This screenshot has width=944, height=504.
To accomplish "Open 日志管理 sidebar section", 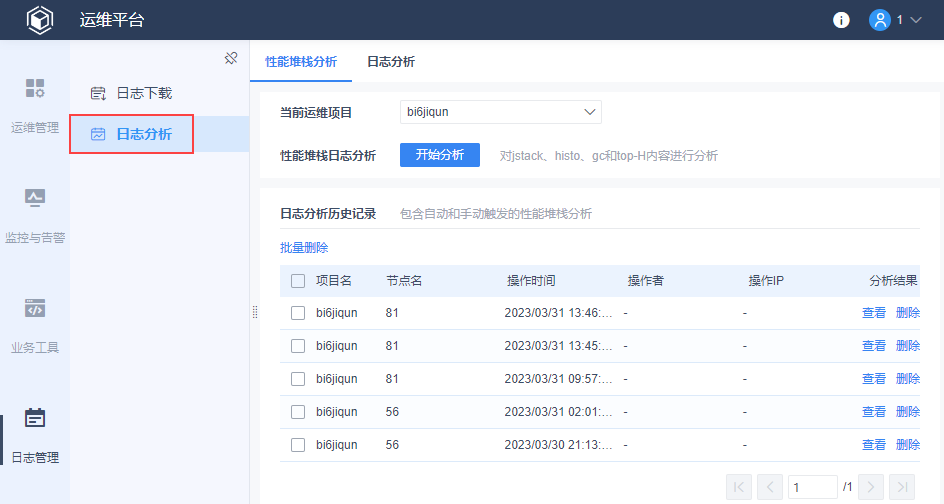I will (35, 435).
